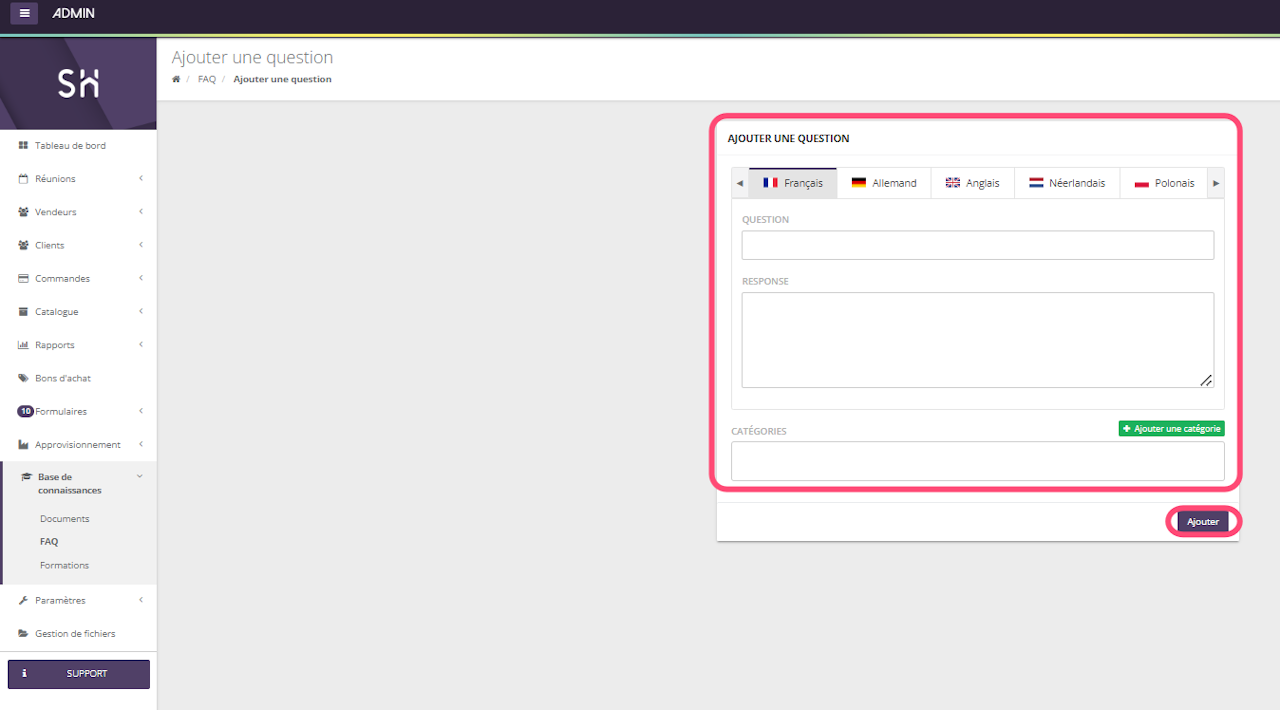1280x710 pixels.
Task: Click the home icon in breadcrumb
Action: (x=176, y=79)
